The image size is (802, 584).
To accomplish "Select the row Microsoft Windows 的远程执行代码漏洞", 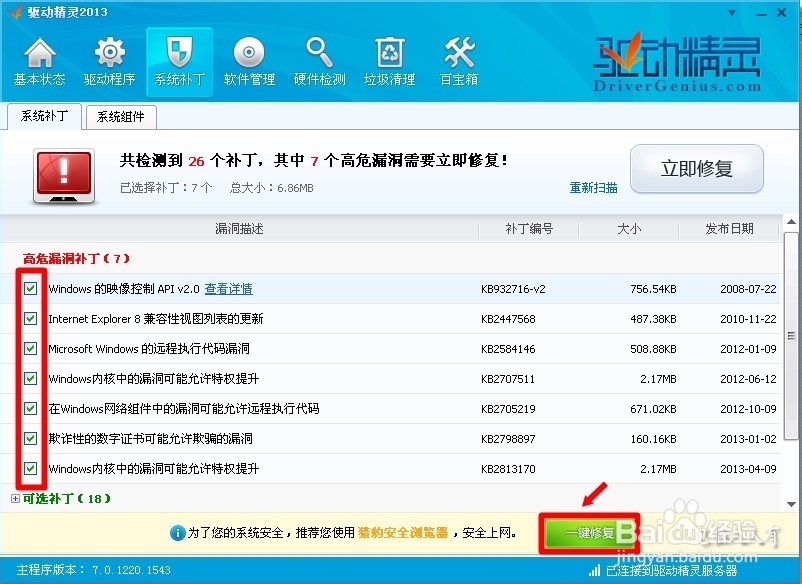I will pyautogui.click(x=390, y=349).
